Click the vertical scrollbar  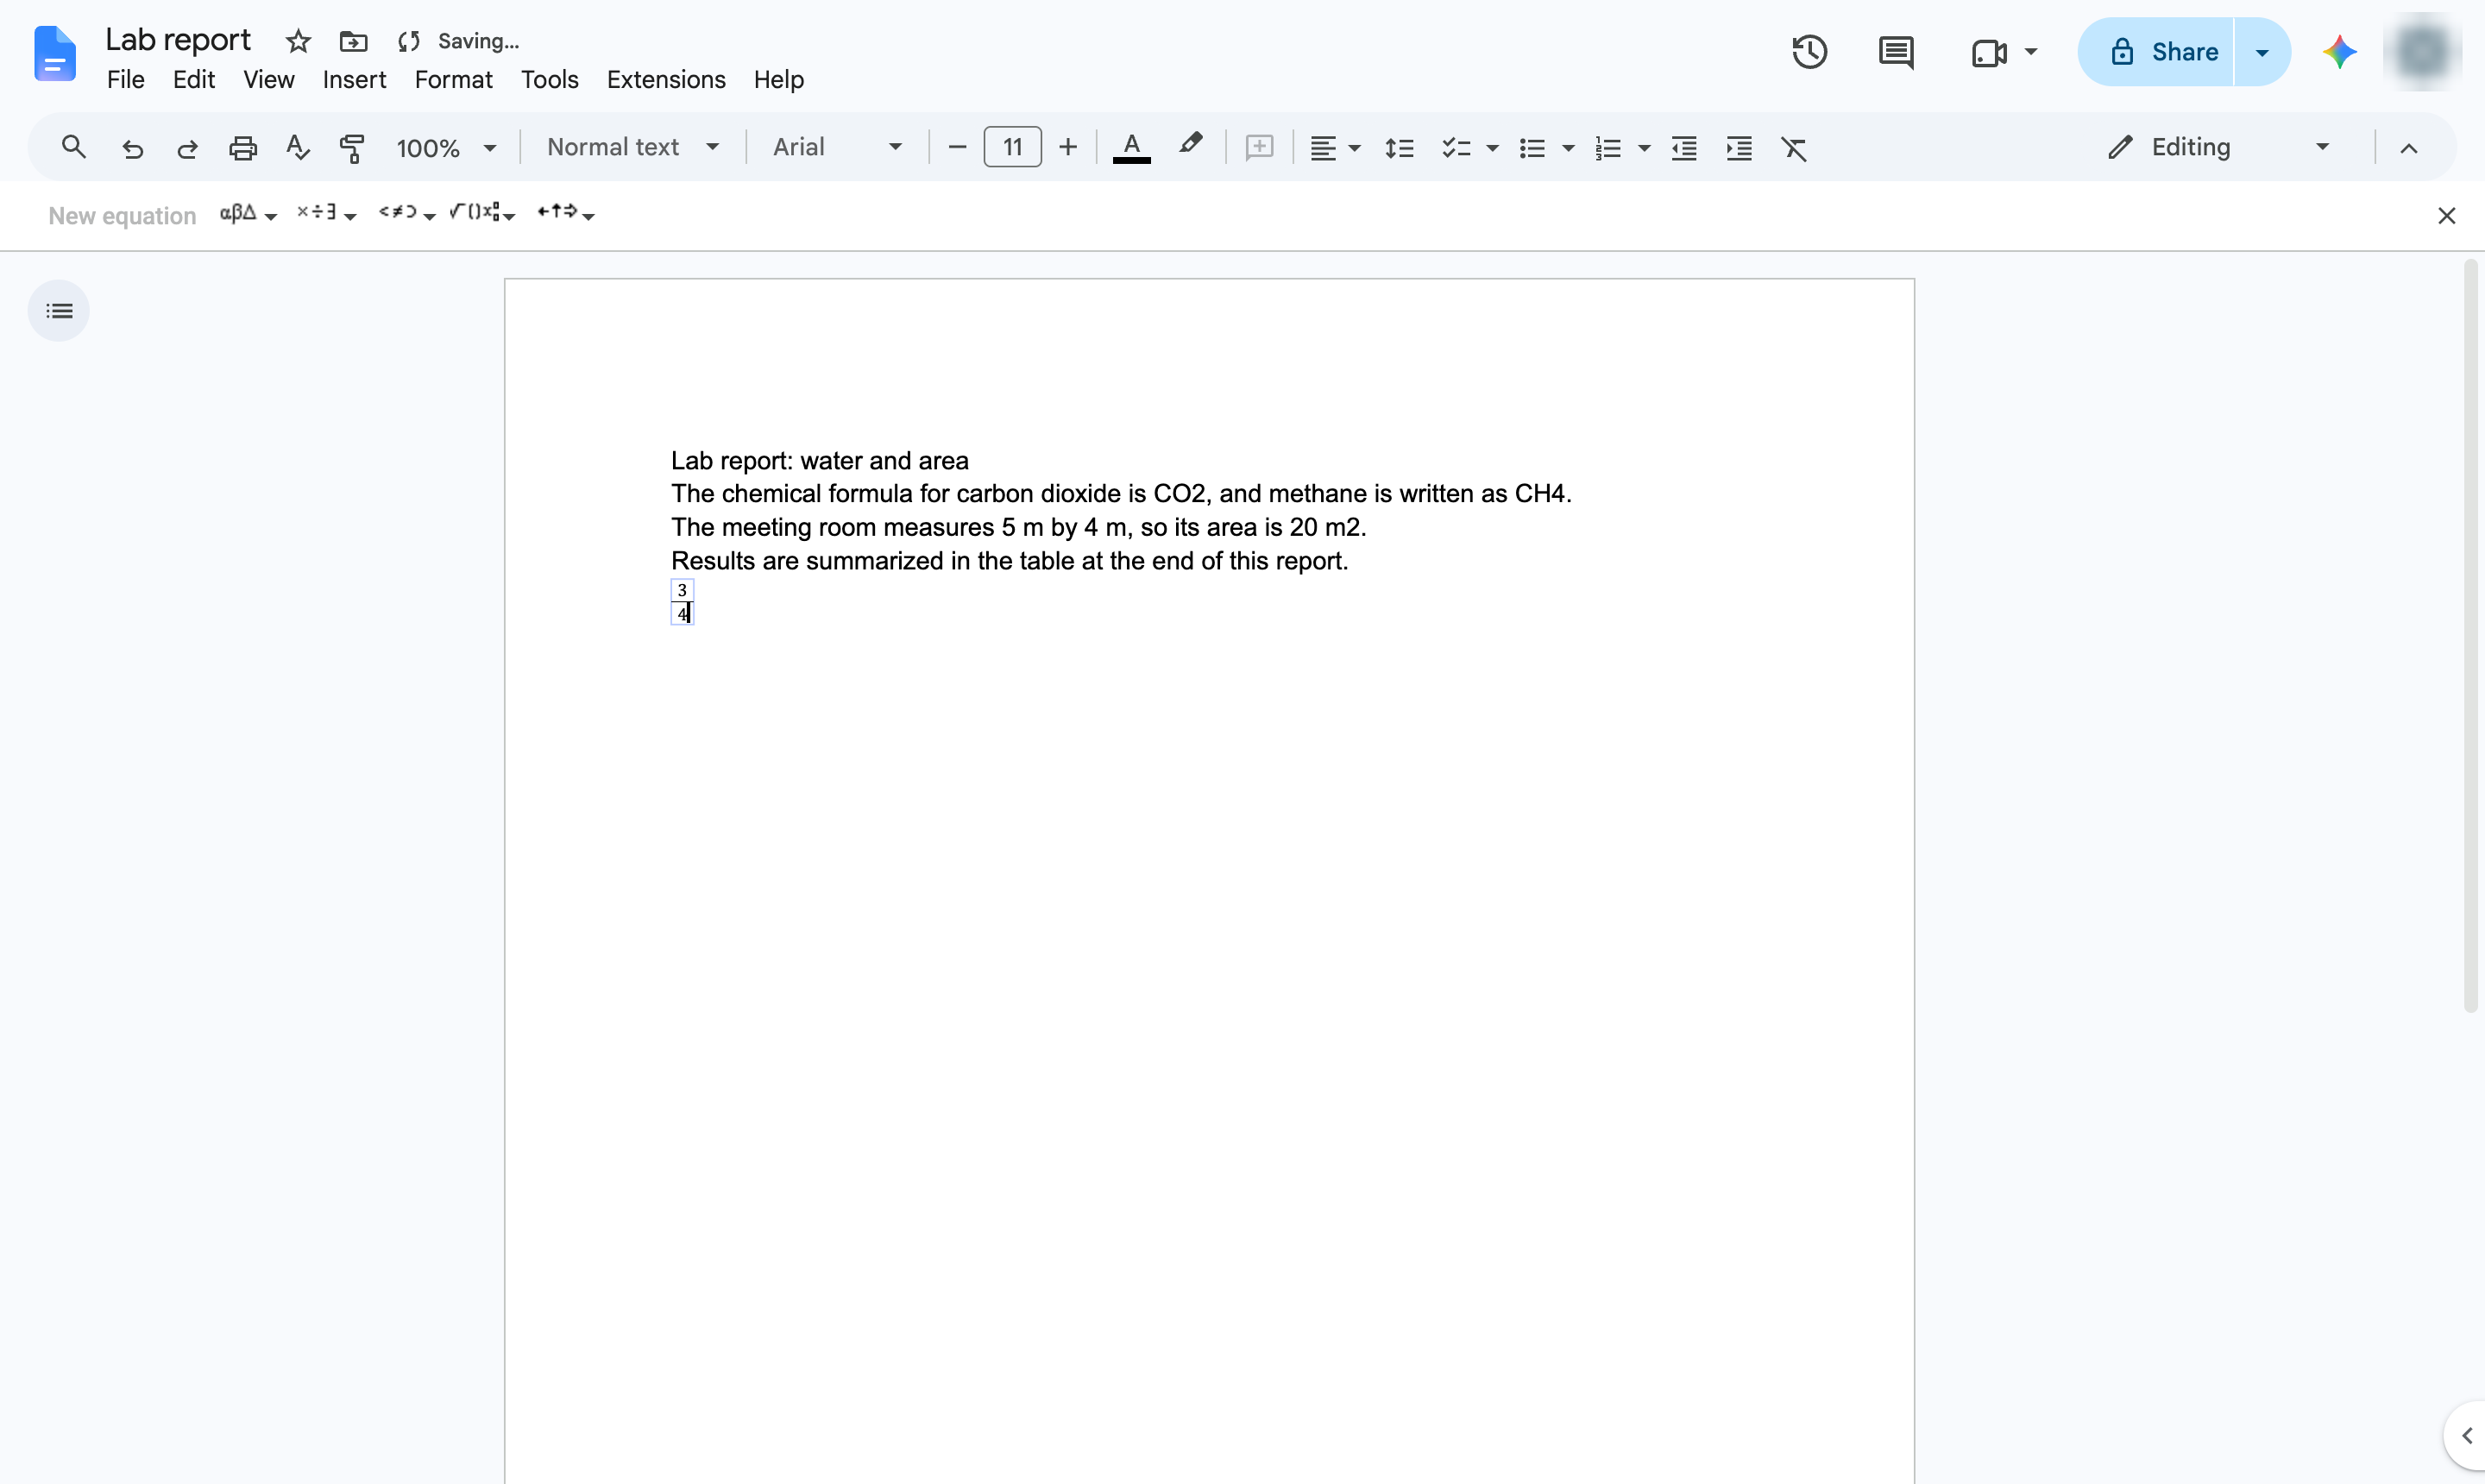[2471, 636]
